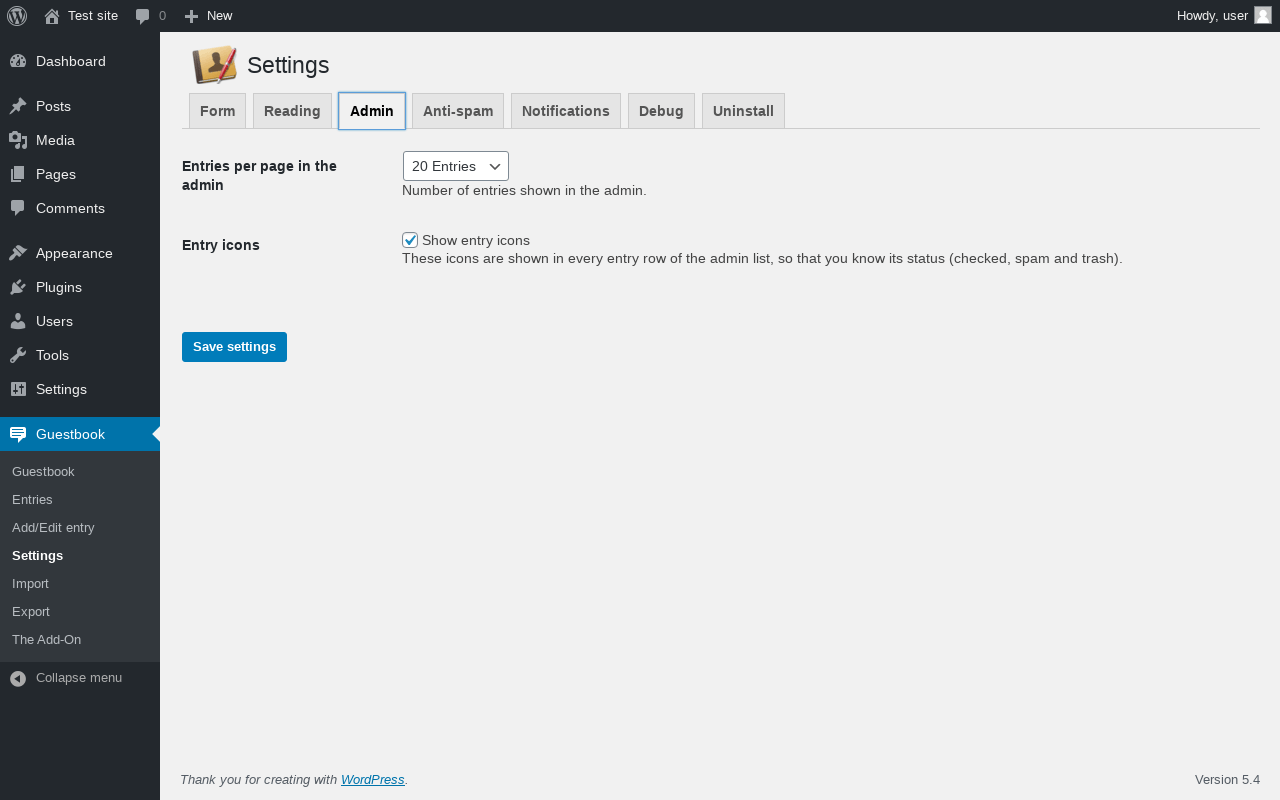Click the Posts pushpin icon

pos(18,106)
